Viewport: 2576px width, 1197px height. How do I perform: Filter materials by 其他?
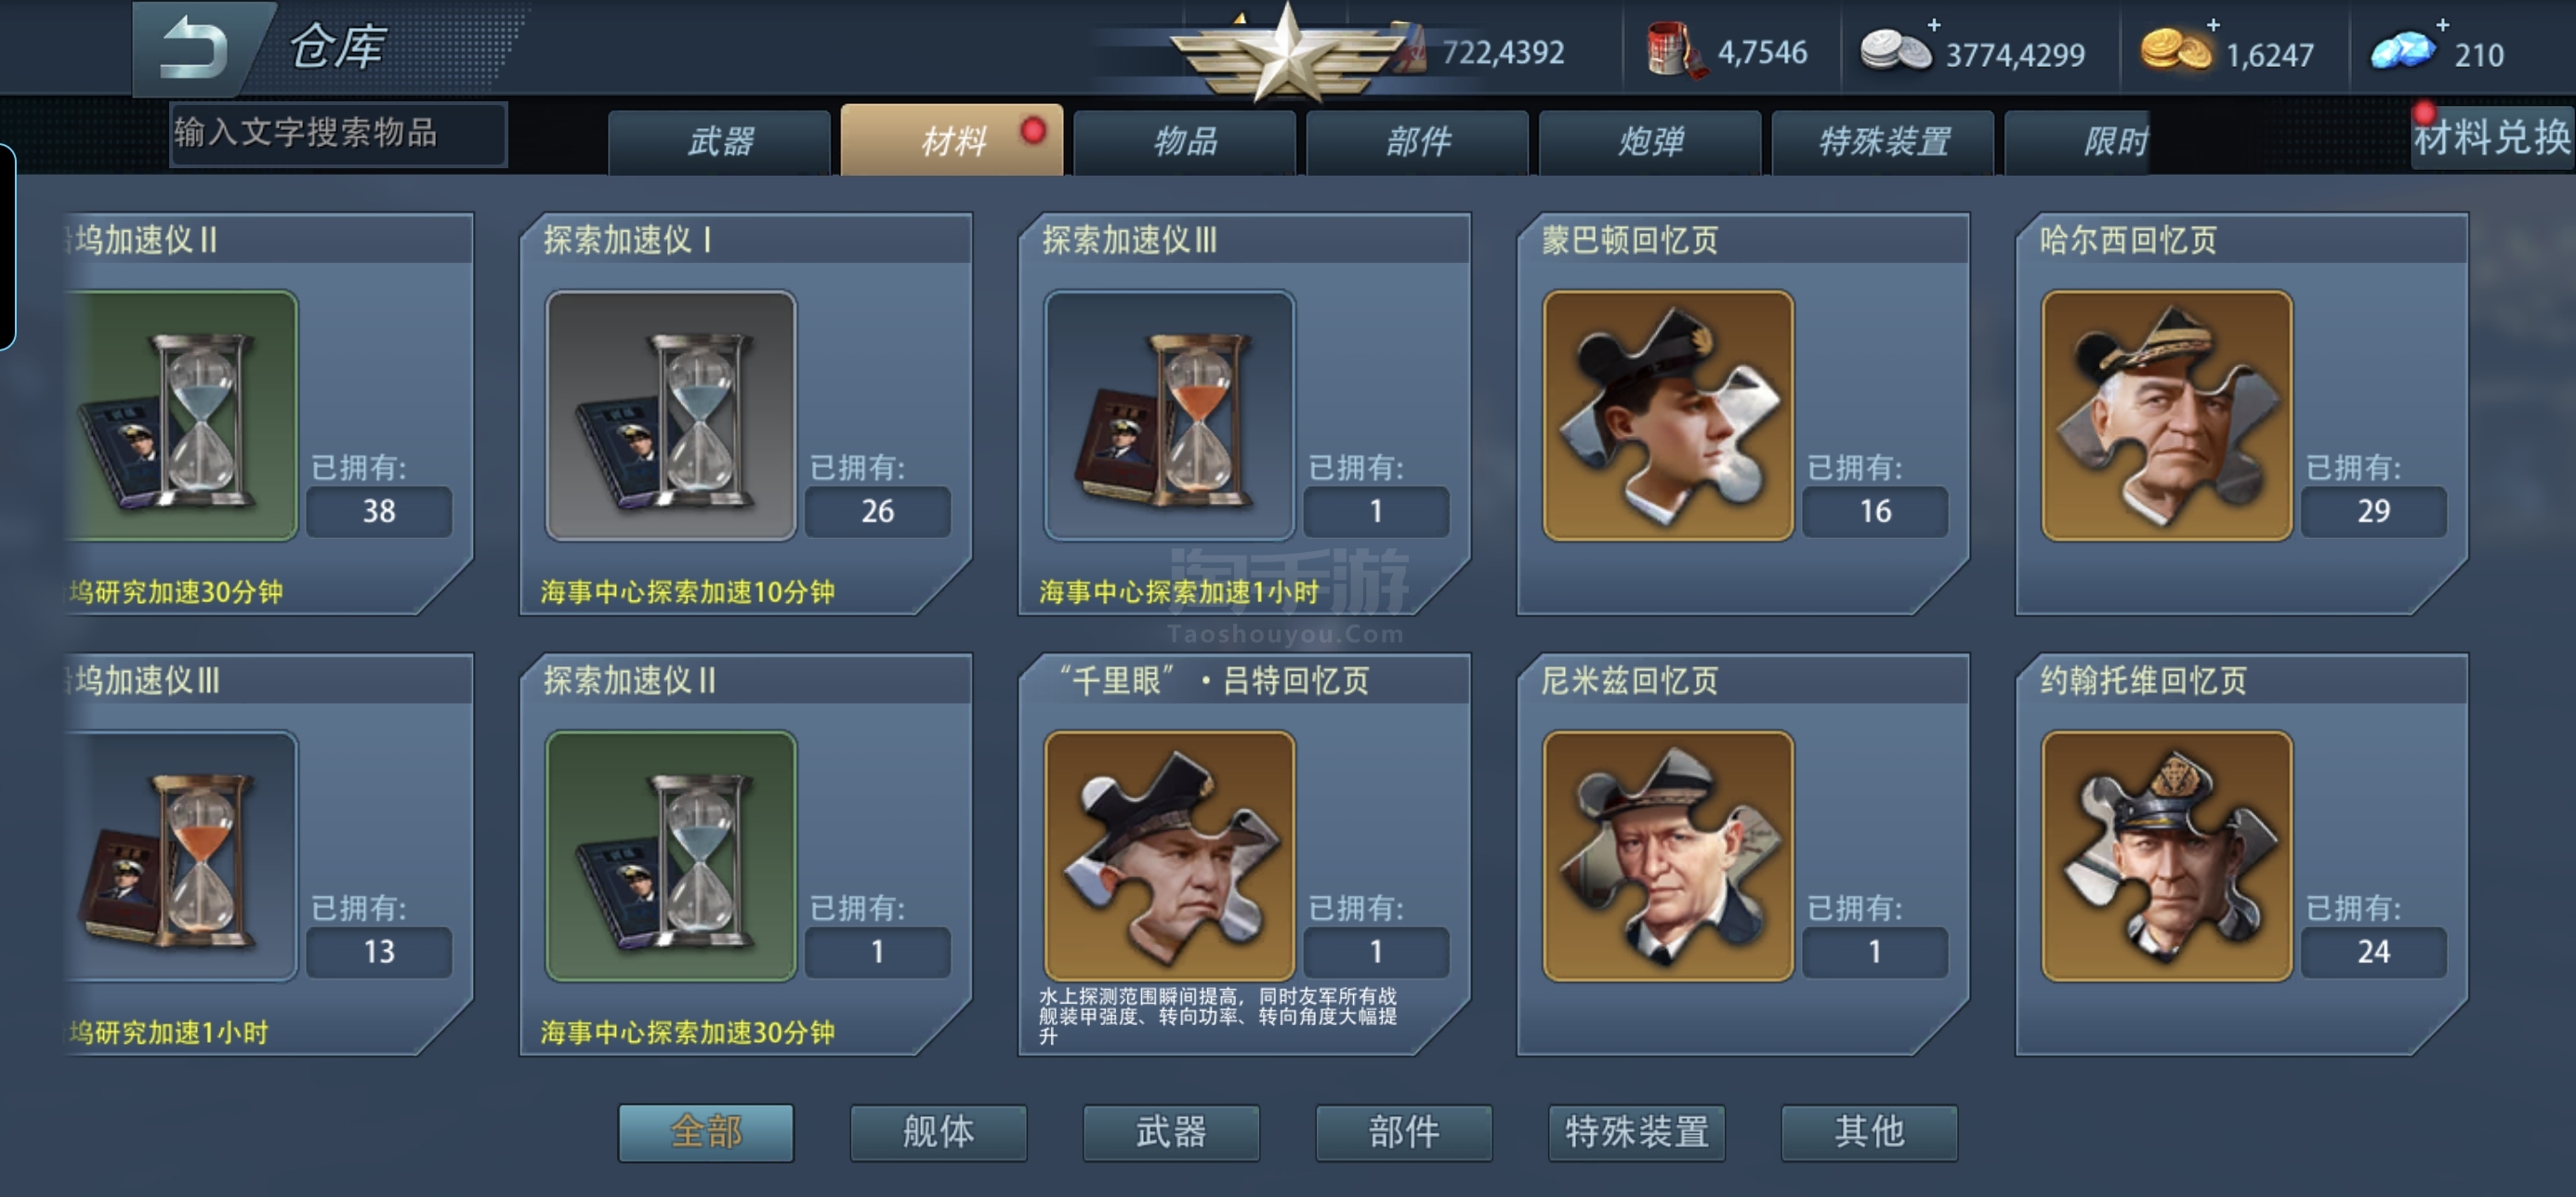coord(1869,1132)
